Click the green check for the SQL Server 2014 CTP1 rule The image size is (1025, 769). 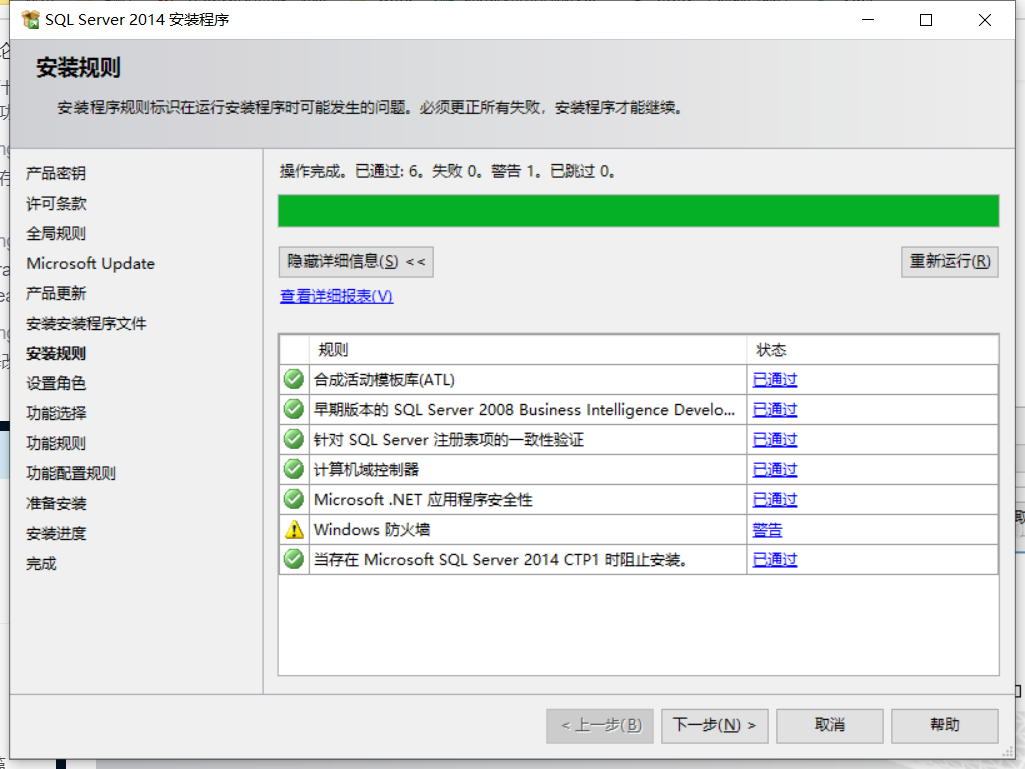pyautogui.click(x=293, y=559)
